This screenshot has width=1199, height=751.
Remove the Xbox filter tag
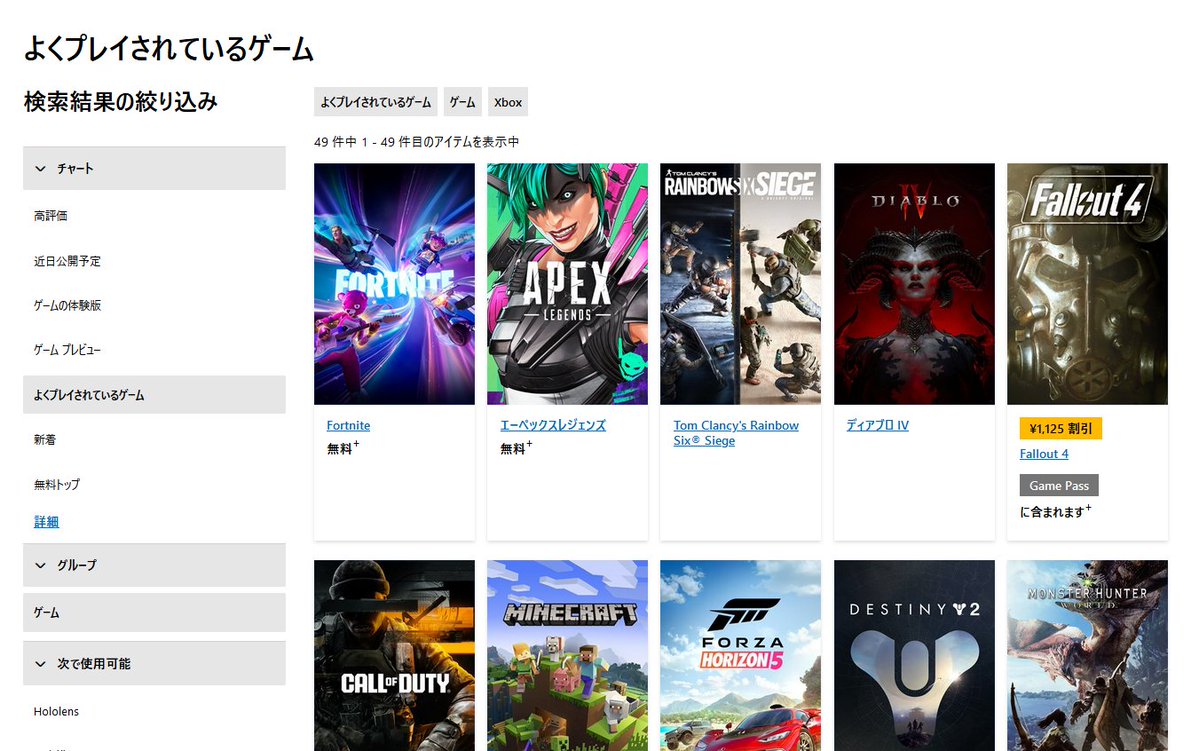508,102
